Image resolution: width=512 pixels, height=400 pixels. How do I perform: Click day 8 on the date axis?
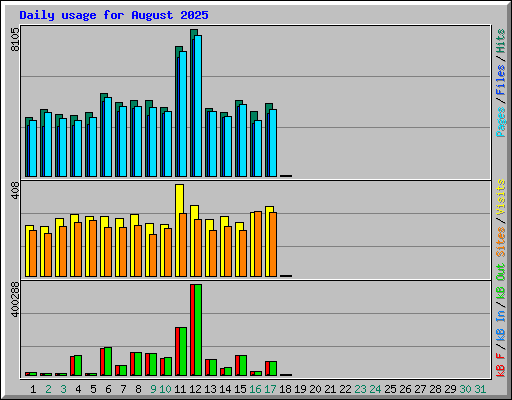pyautogui.click(x=138, y=389)
